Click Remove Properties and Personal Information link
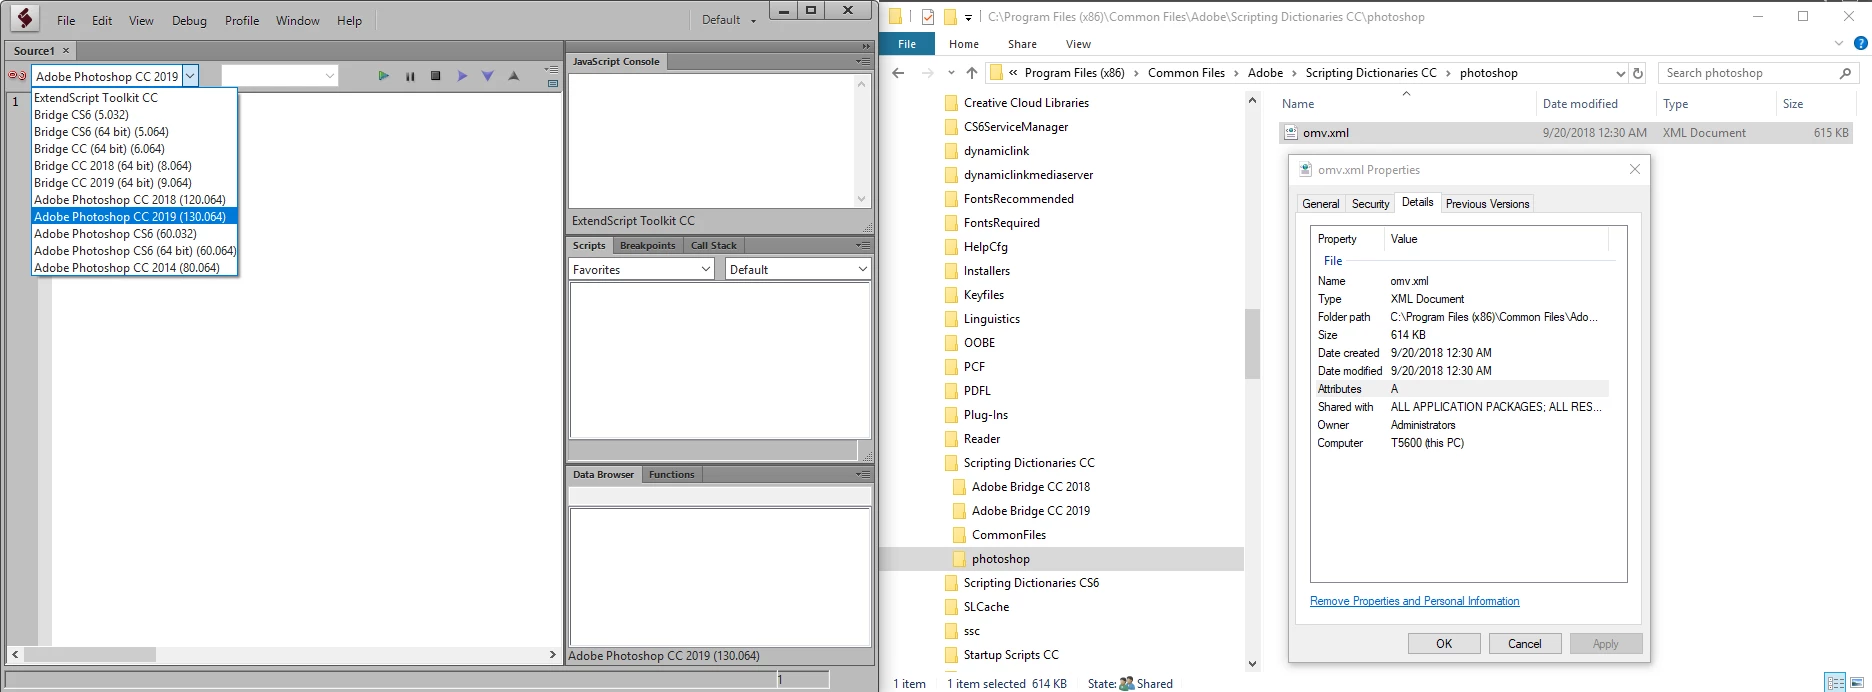This screenshot has height=692, width=1872. (x=1414, y=601)
